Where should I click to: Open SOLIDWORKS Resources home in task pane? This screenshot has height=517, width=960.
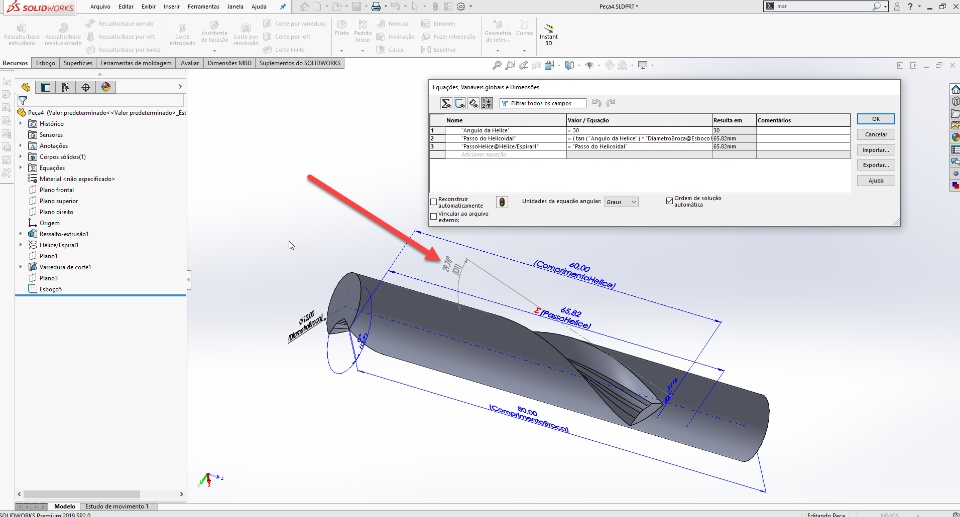point(955,89)
